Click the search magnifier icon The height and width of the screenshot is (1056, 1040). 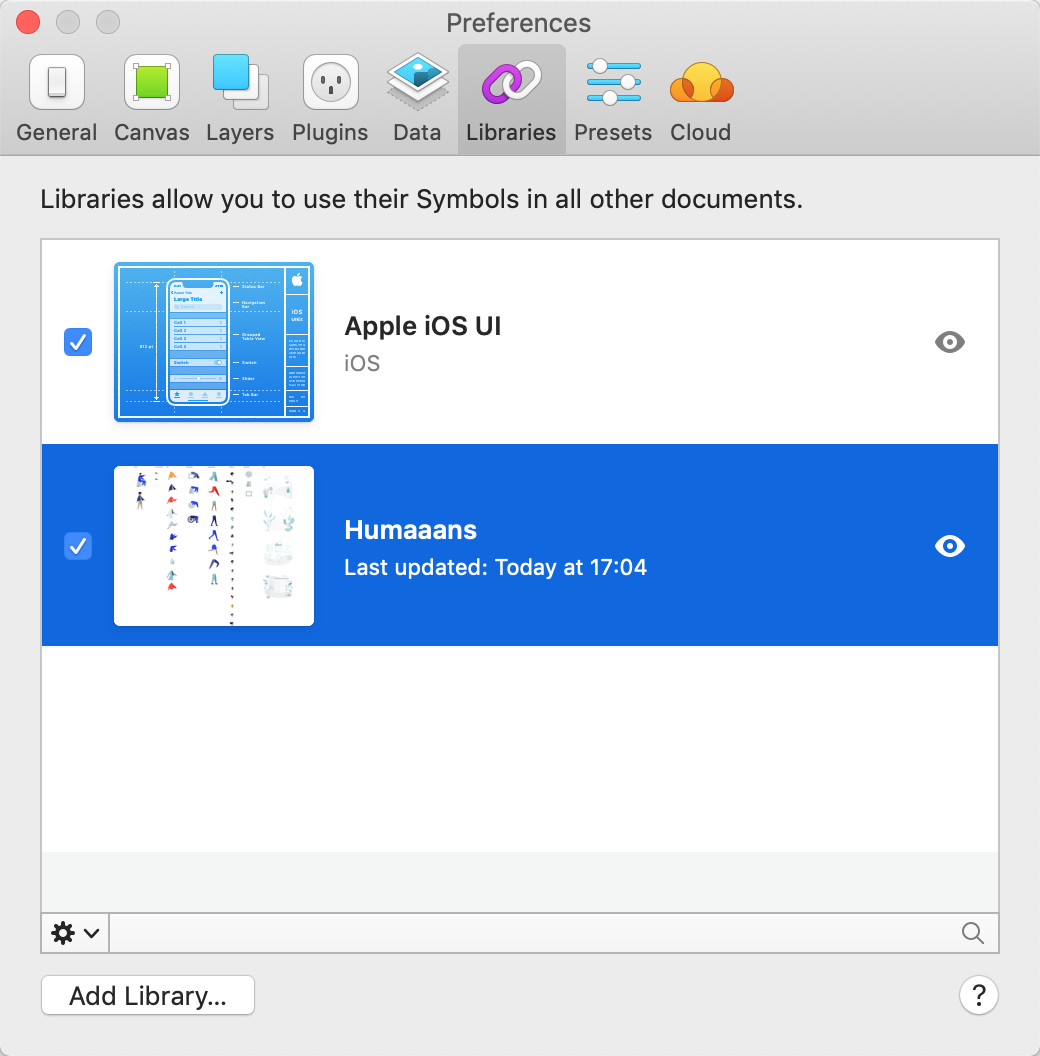point(973,933)
